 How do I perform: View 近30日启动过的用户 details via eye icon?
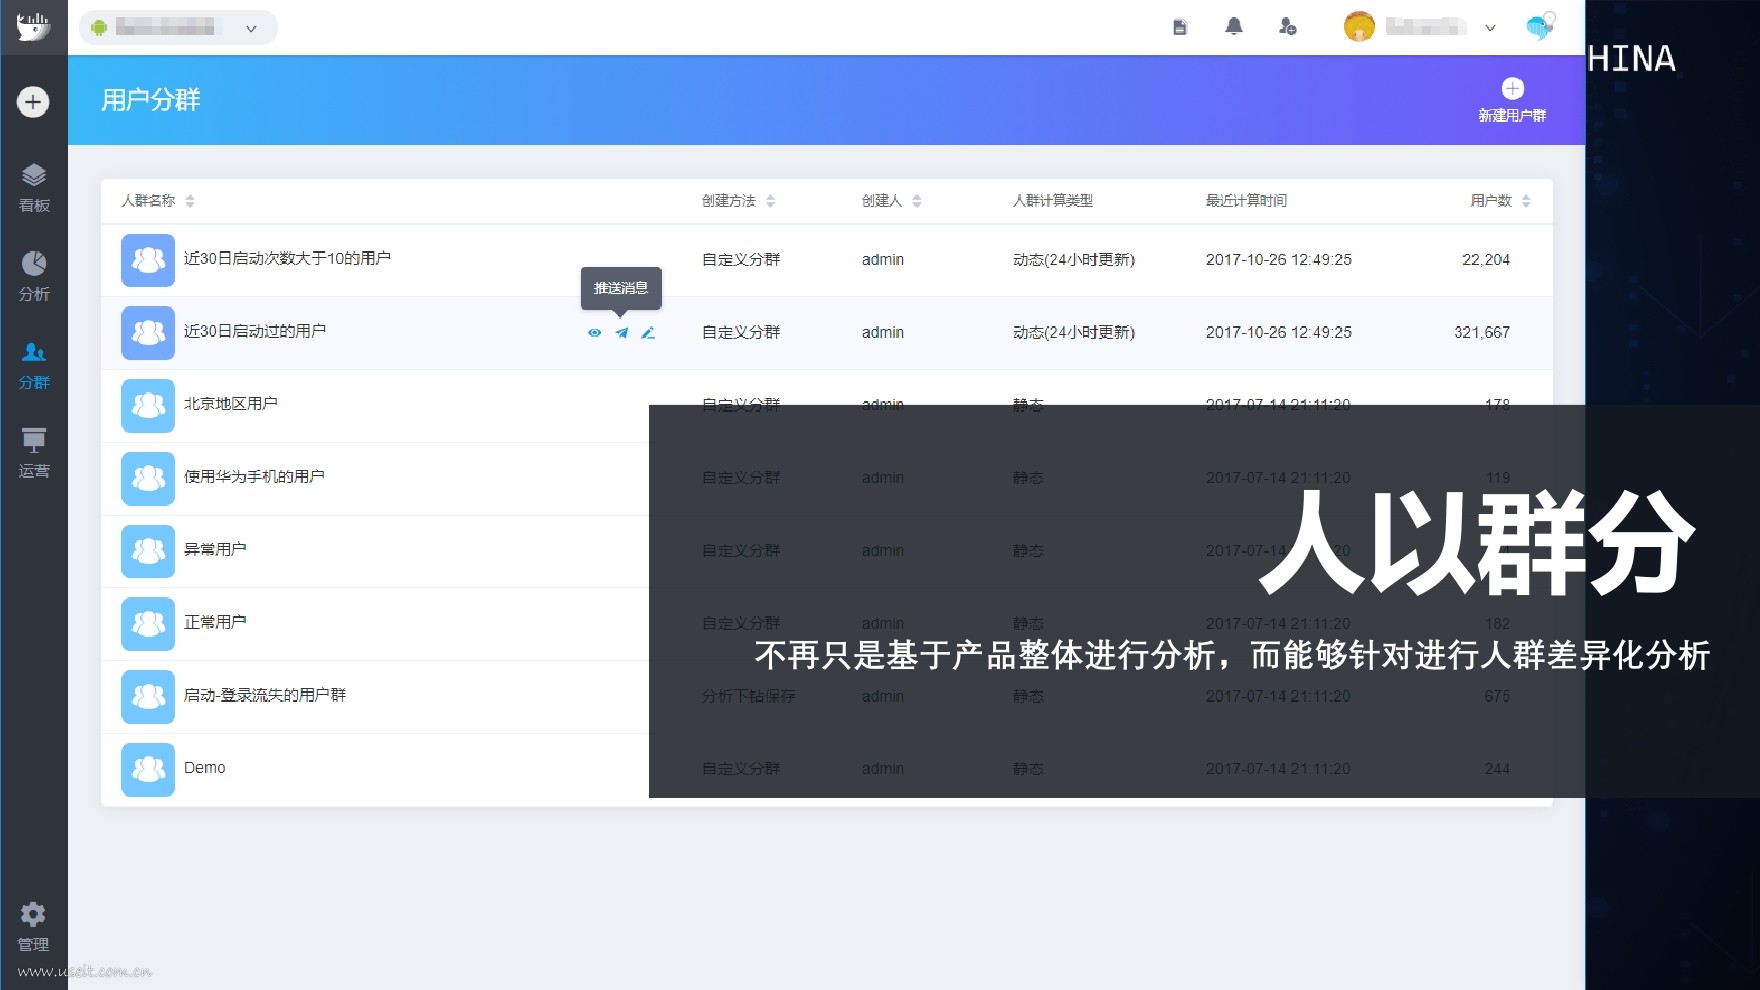pyautogui.click(x=595, y=333)
